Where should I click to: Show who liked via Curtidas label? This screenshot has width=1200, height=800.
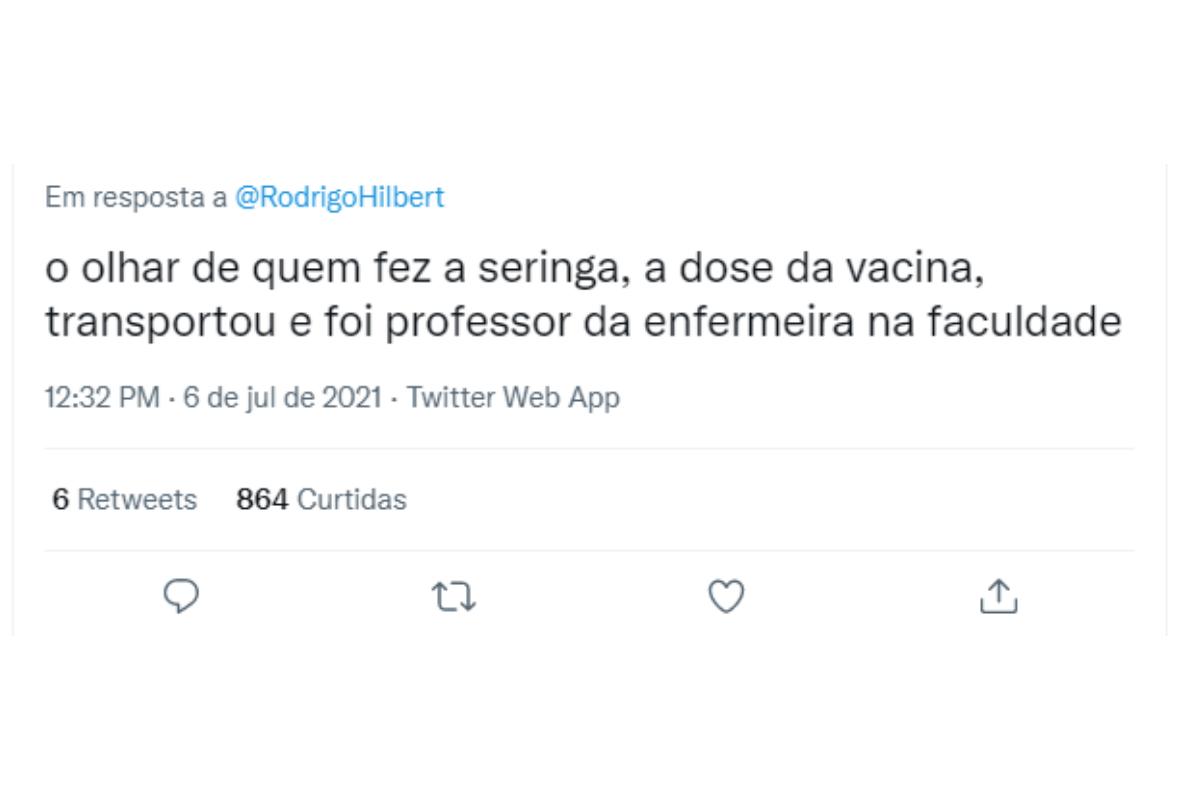tap(352, 499)
